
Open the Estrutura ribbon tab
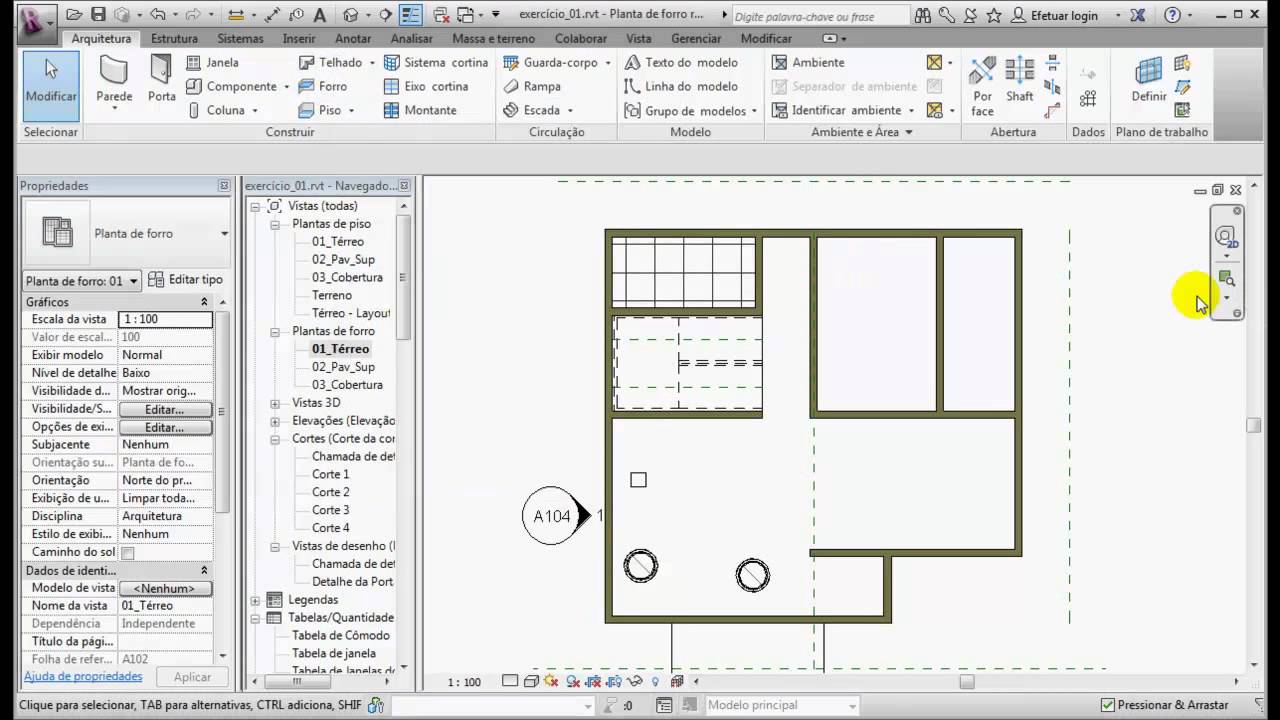pyautogui.click(x=174, y=38)
